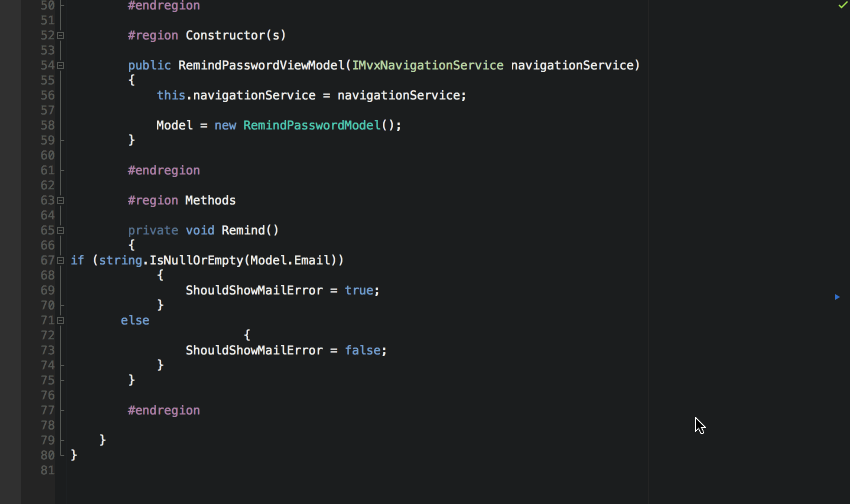Click the 'private' keyword on line 65
The height and width of the screenshot is (504, 850).
(x=153, y=230)
